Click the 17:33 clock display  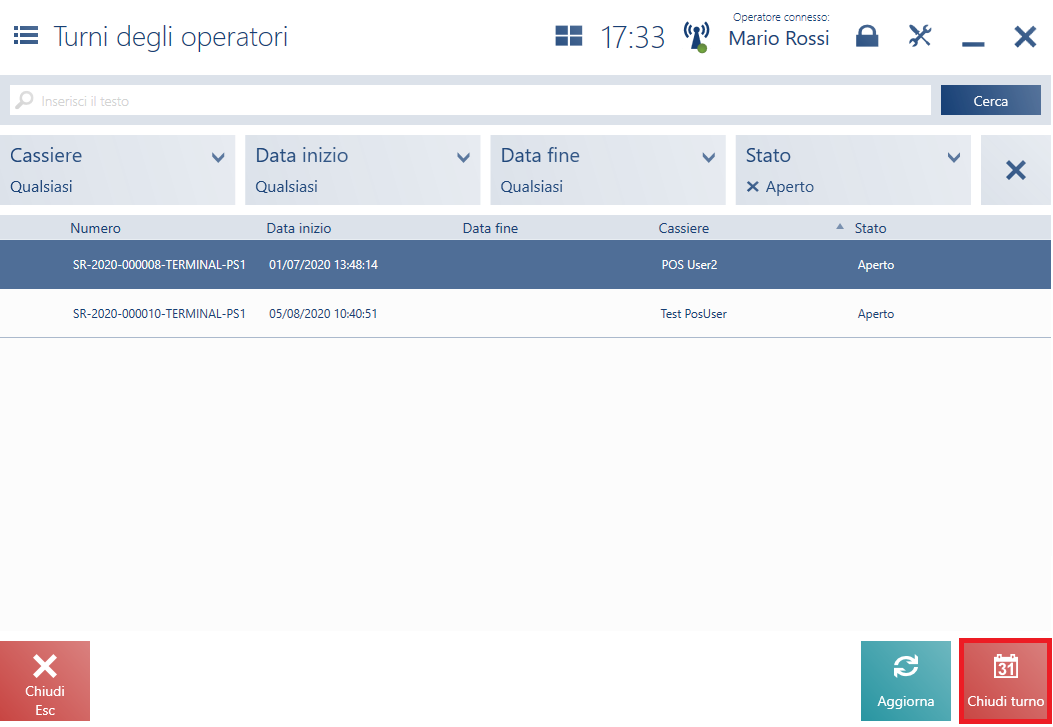point(633,38)
